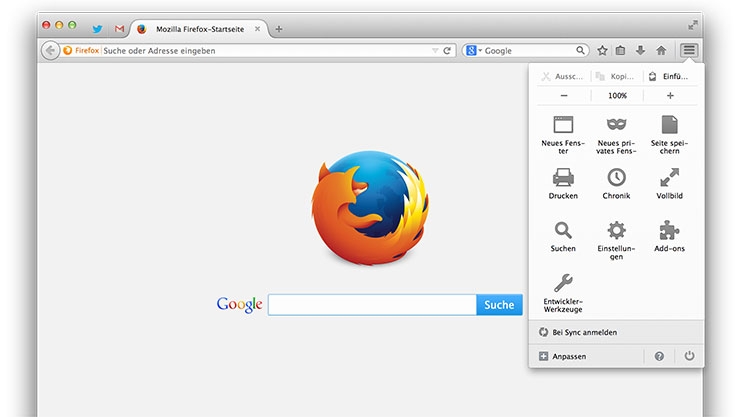
Task: Click Kopieren (copy) in menu
Action: pos(616,76)
